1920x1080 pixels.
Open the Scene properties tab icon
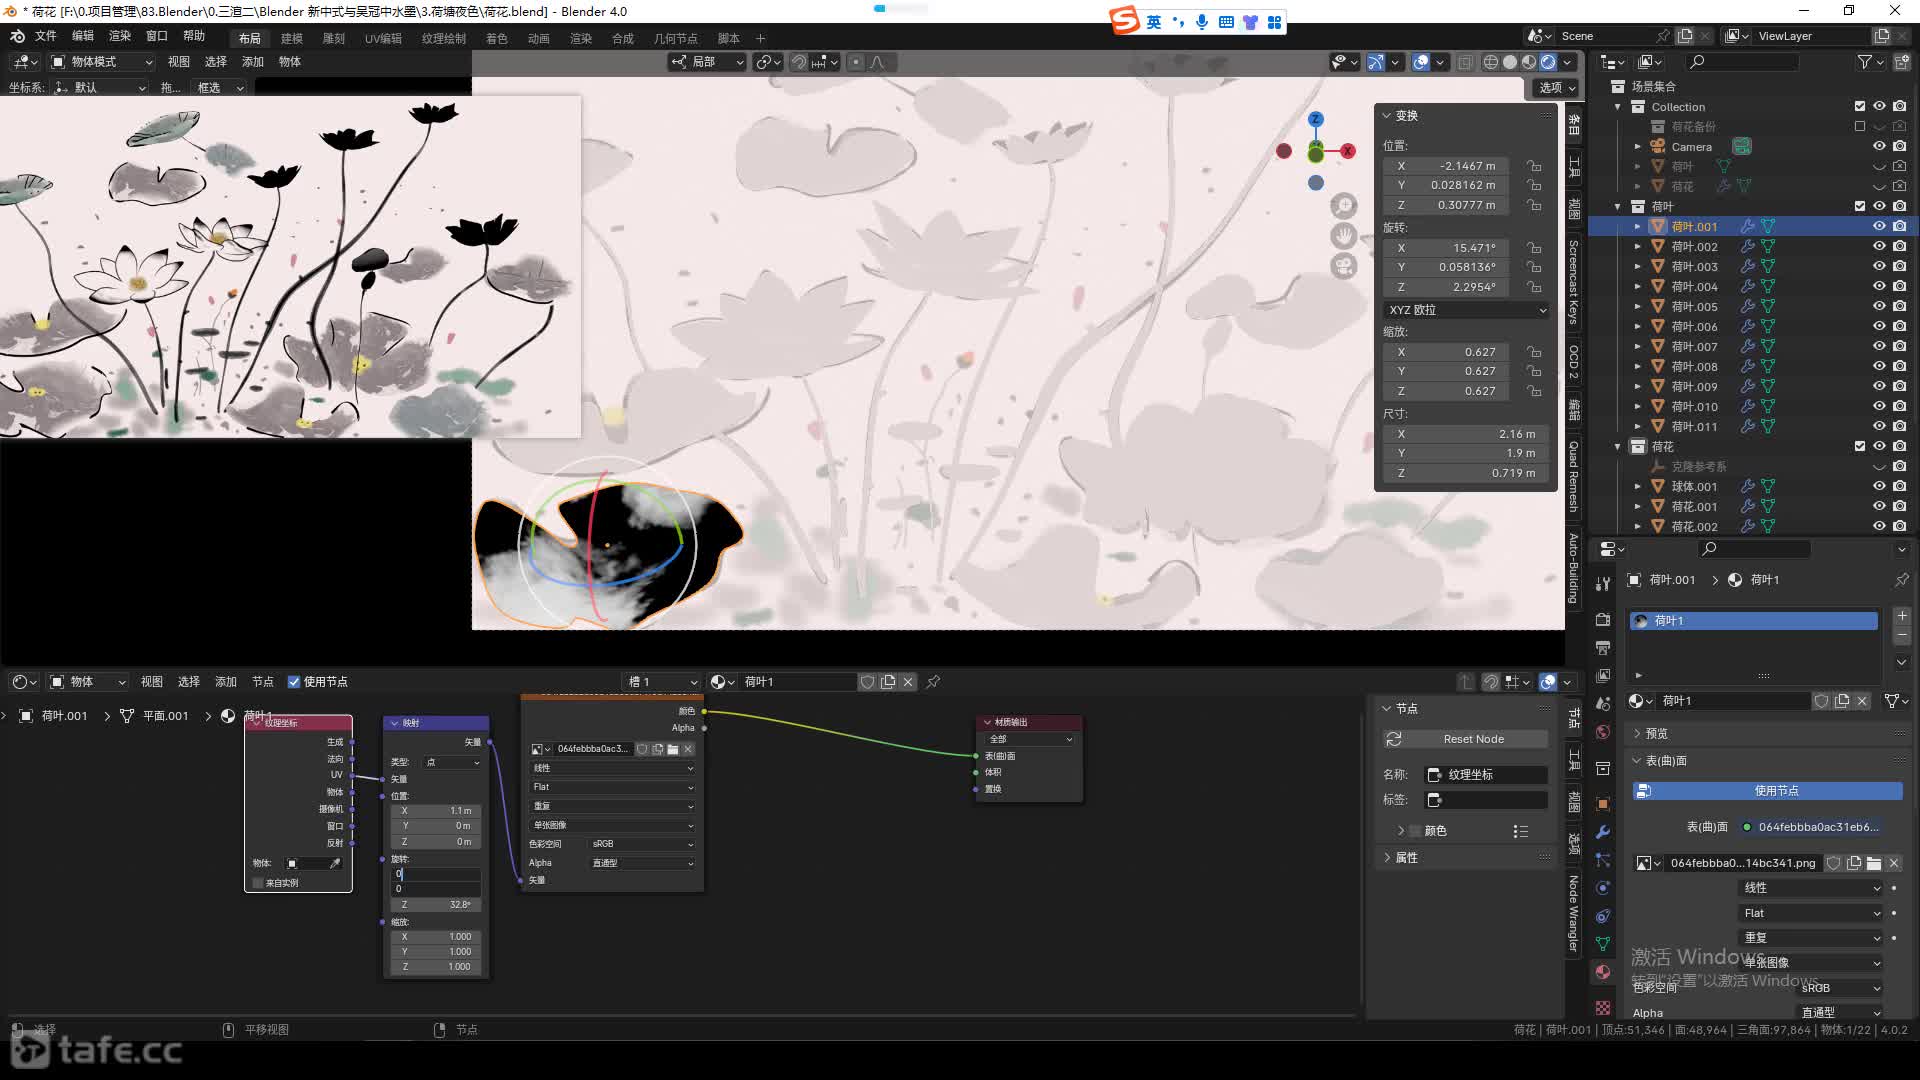(x=1603, y=704)
